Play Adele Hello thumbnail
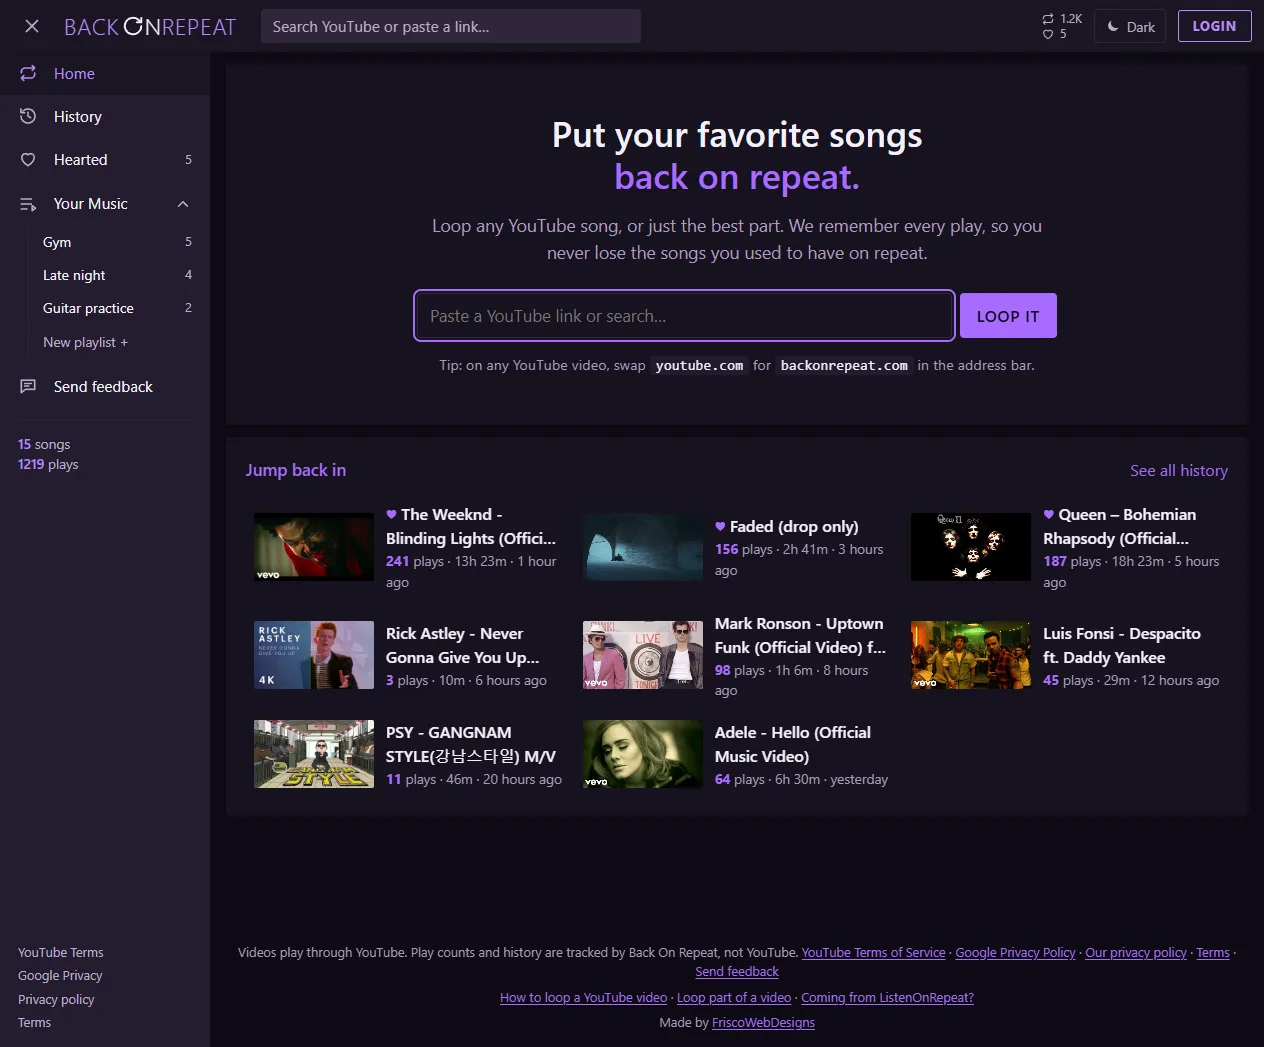This screenshot has width=1264, height=1047. click(643, 754)
